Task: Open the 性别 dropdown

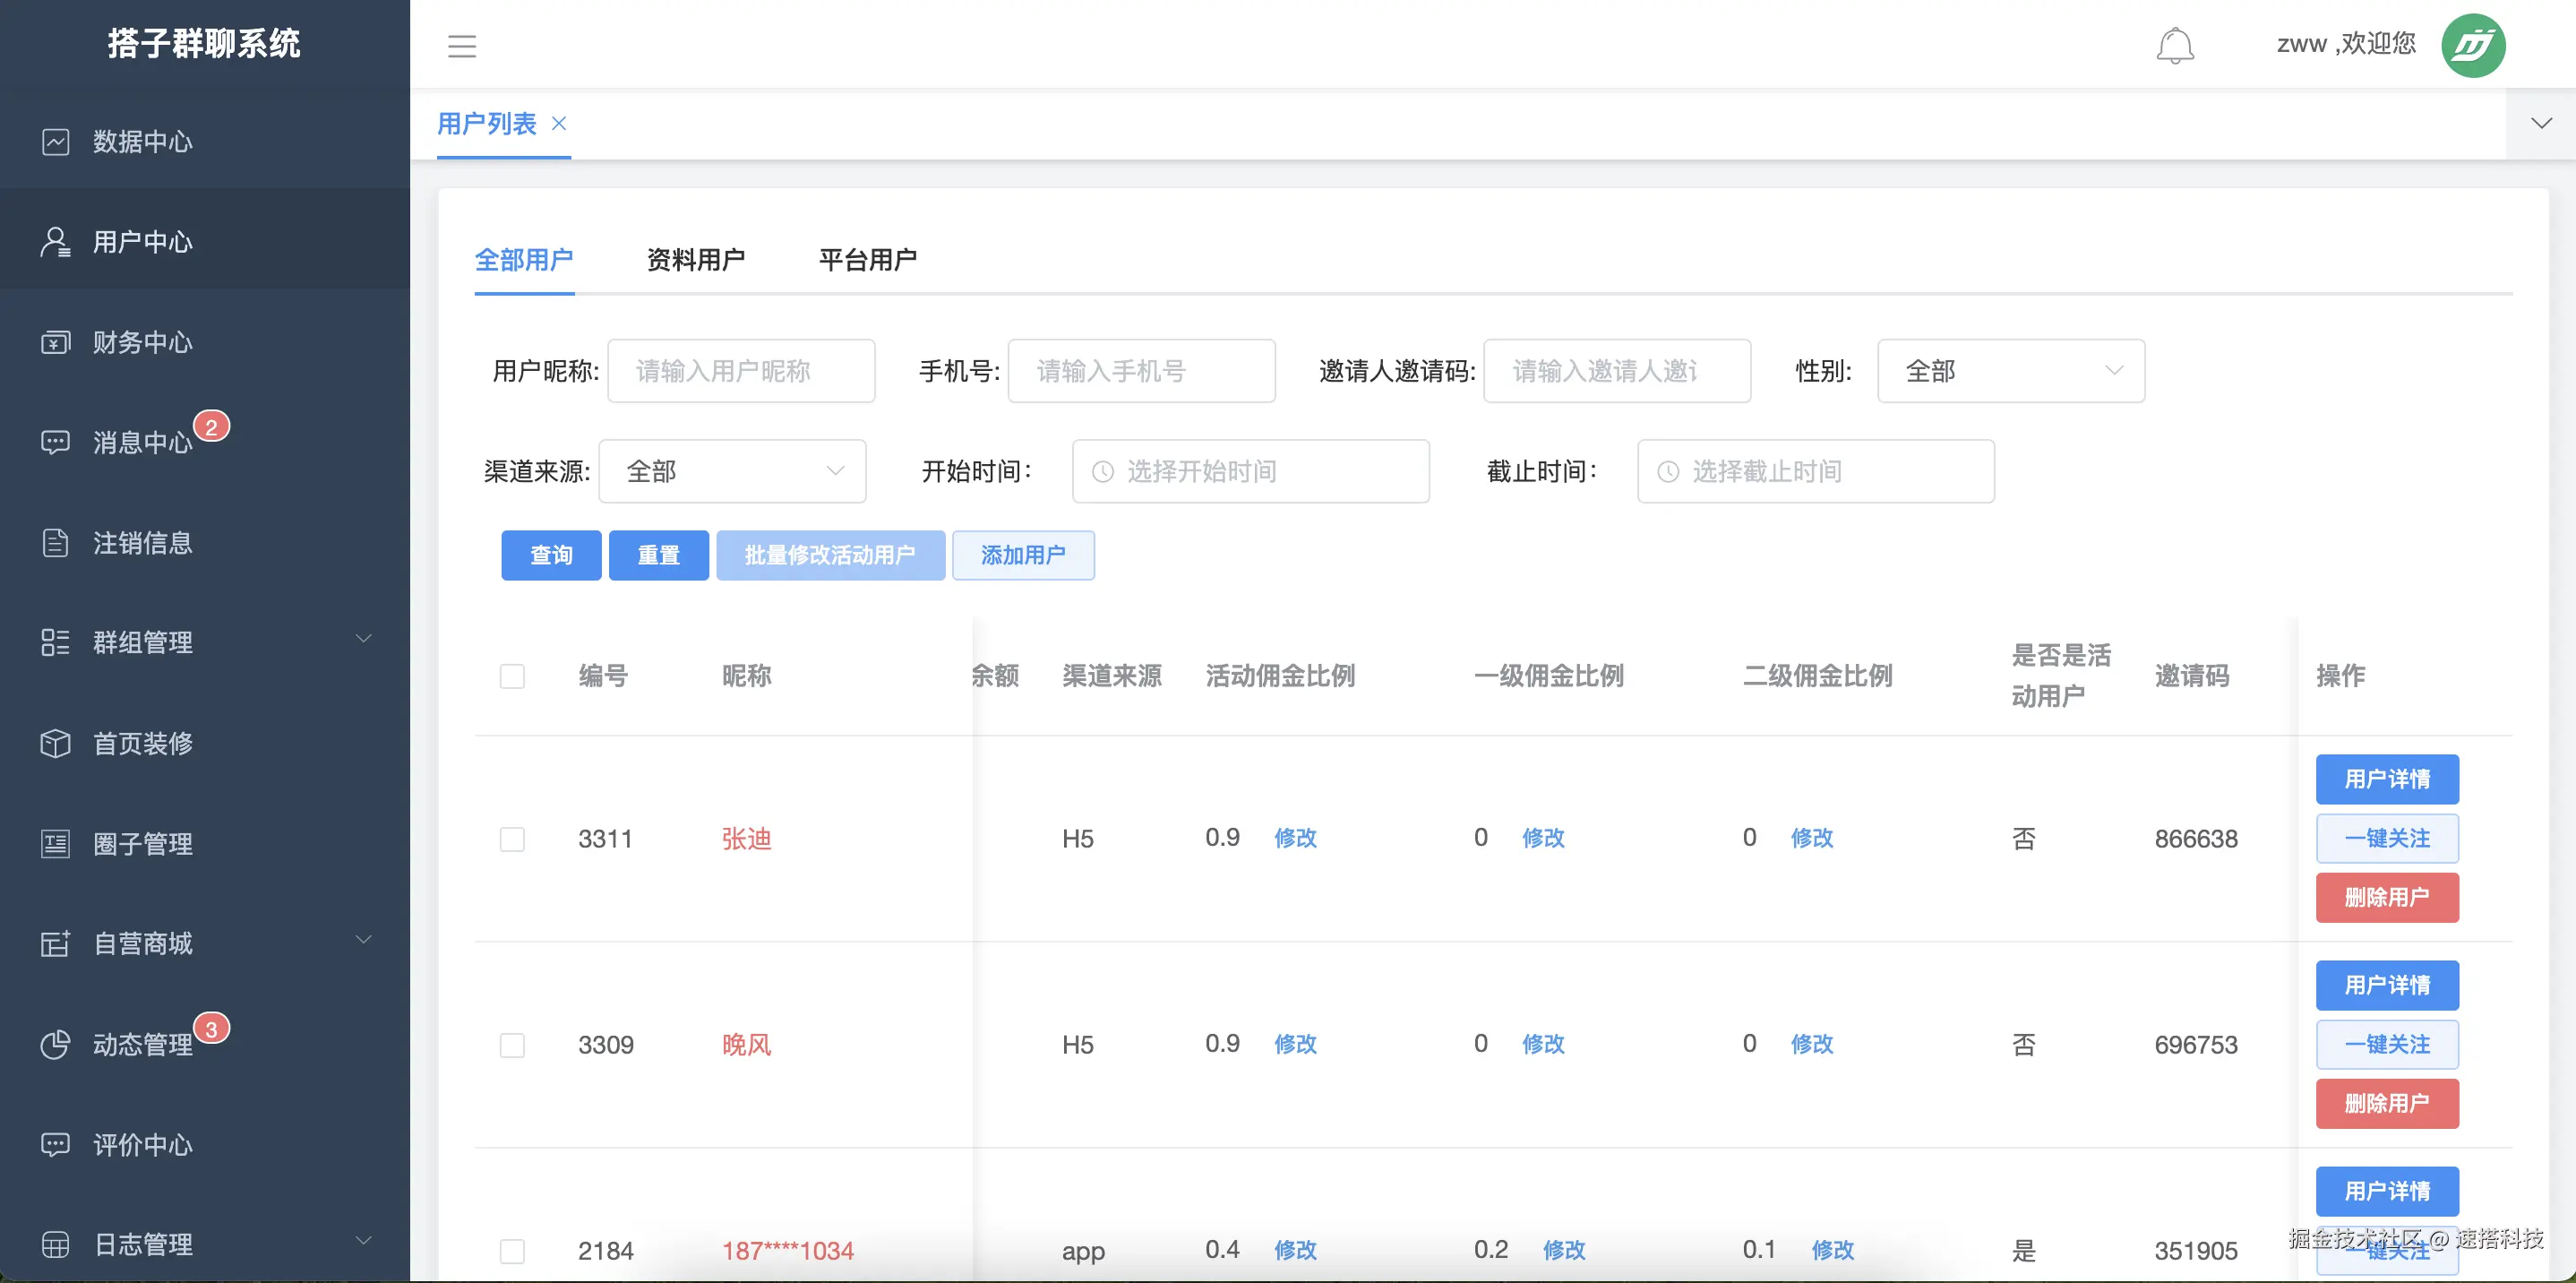Action: coord(2010,370)
